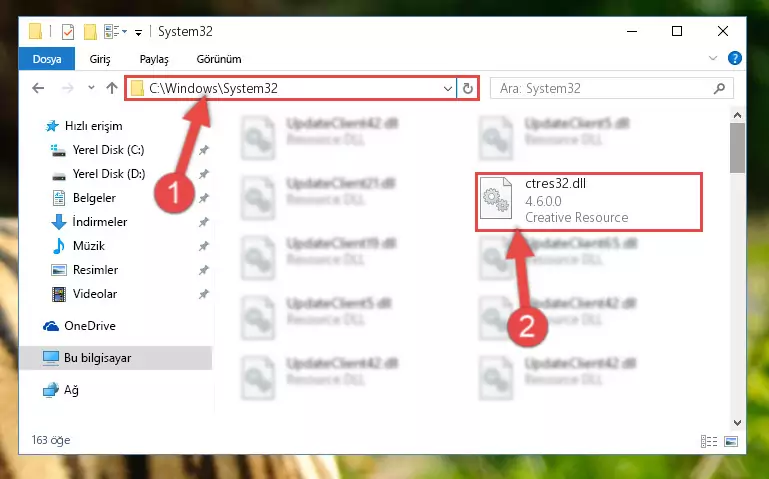Toggle pin next to Videolar
The width and height of the screenshot is (769, 479).
point(204,294)
